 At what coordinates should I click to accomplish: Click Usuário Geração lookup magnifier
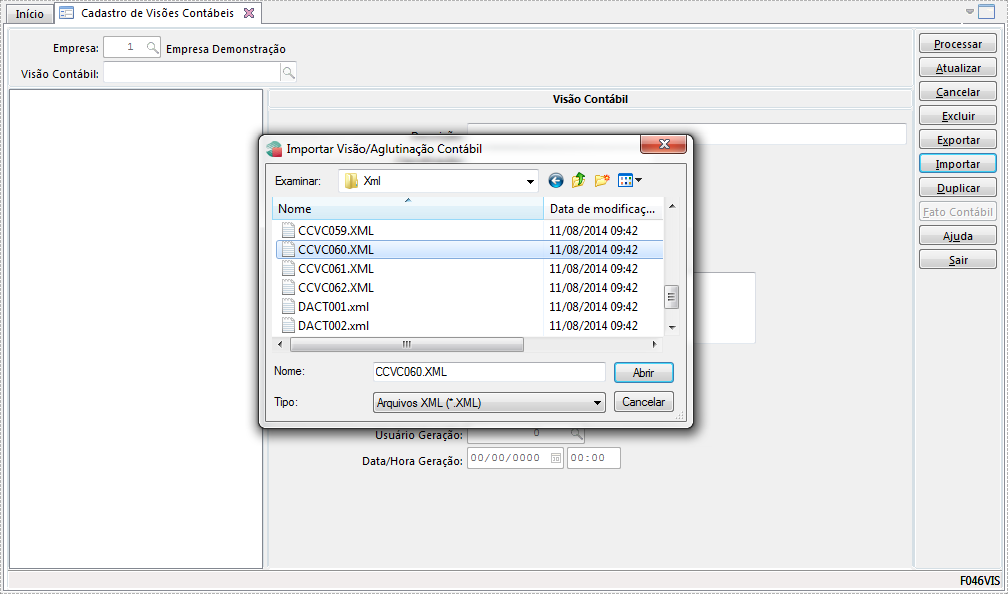click(x=577, y=435)
